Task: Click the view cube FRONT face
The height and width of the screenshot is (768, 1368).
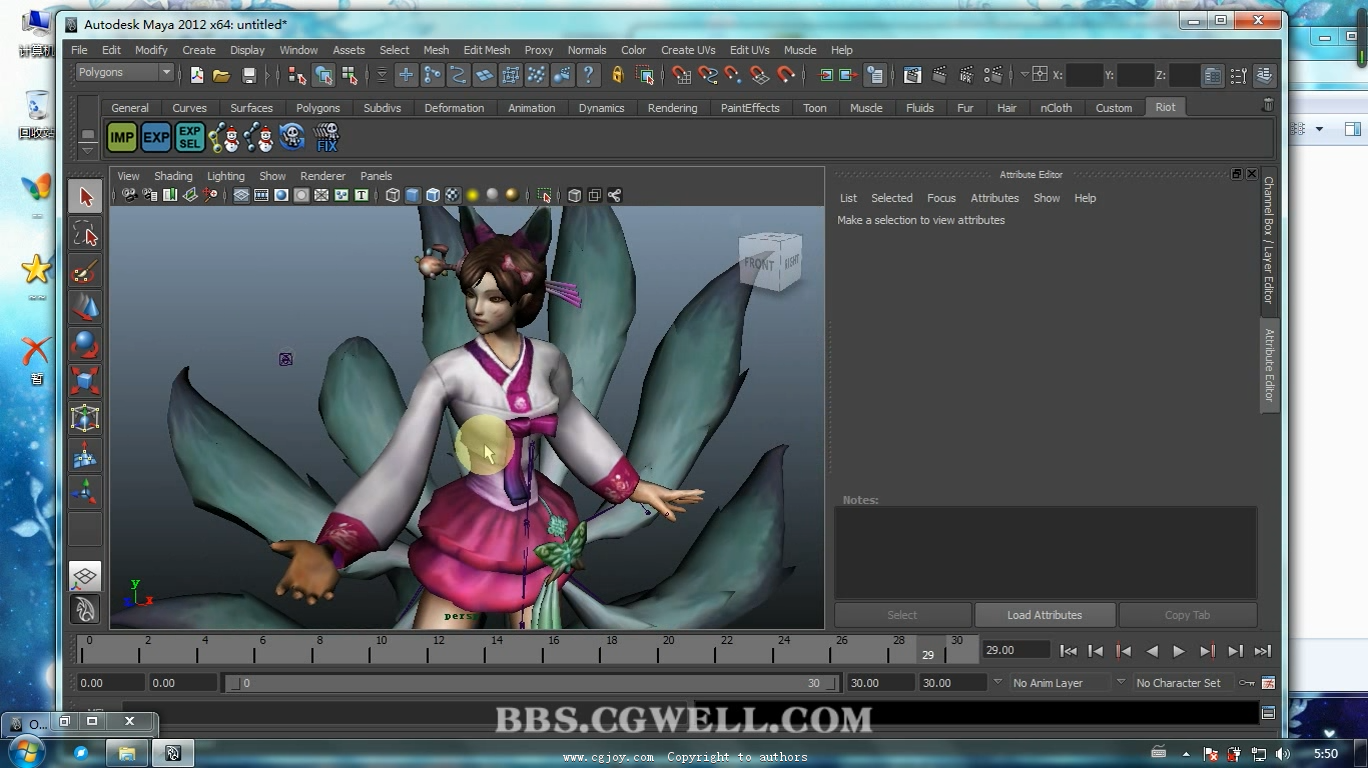Action: [x=759, y=265]
